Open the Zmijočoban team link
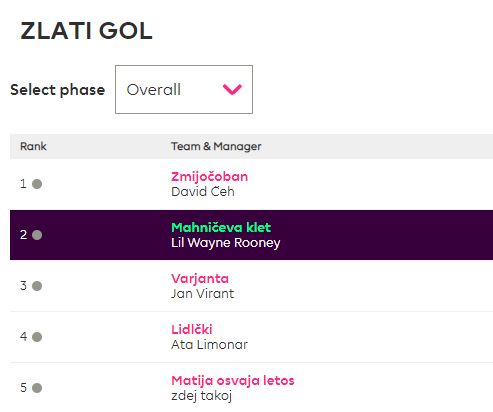The height and width of the screenshot is (412, 493). 209,176
